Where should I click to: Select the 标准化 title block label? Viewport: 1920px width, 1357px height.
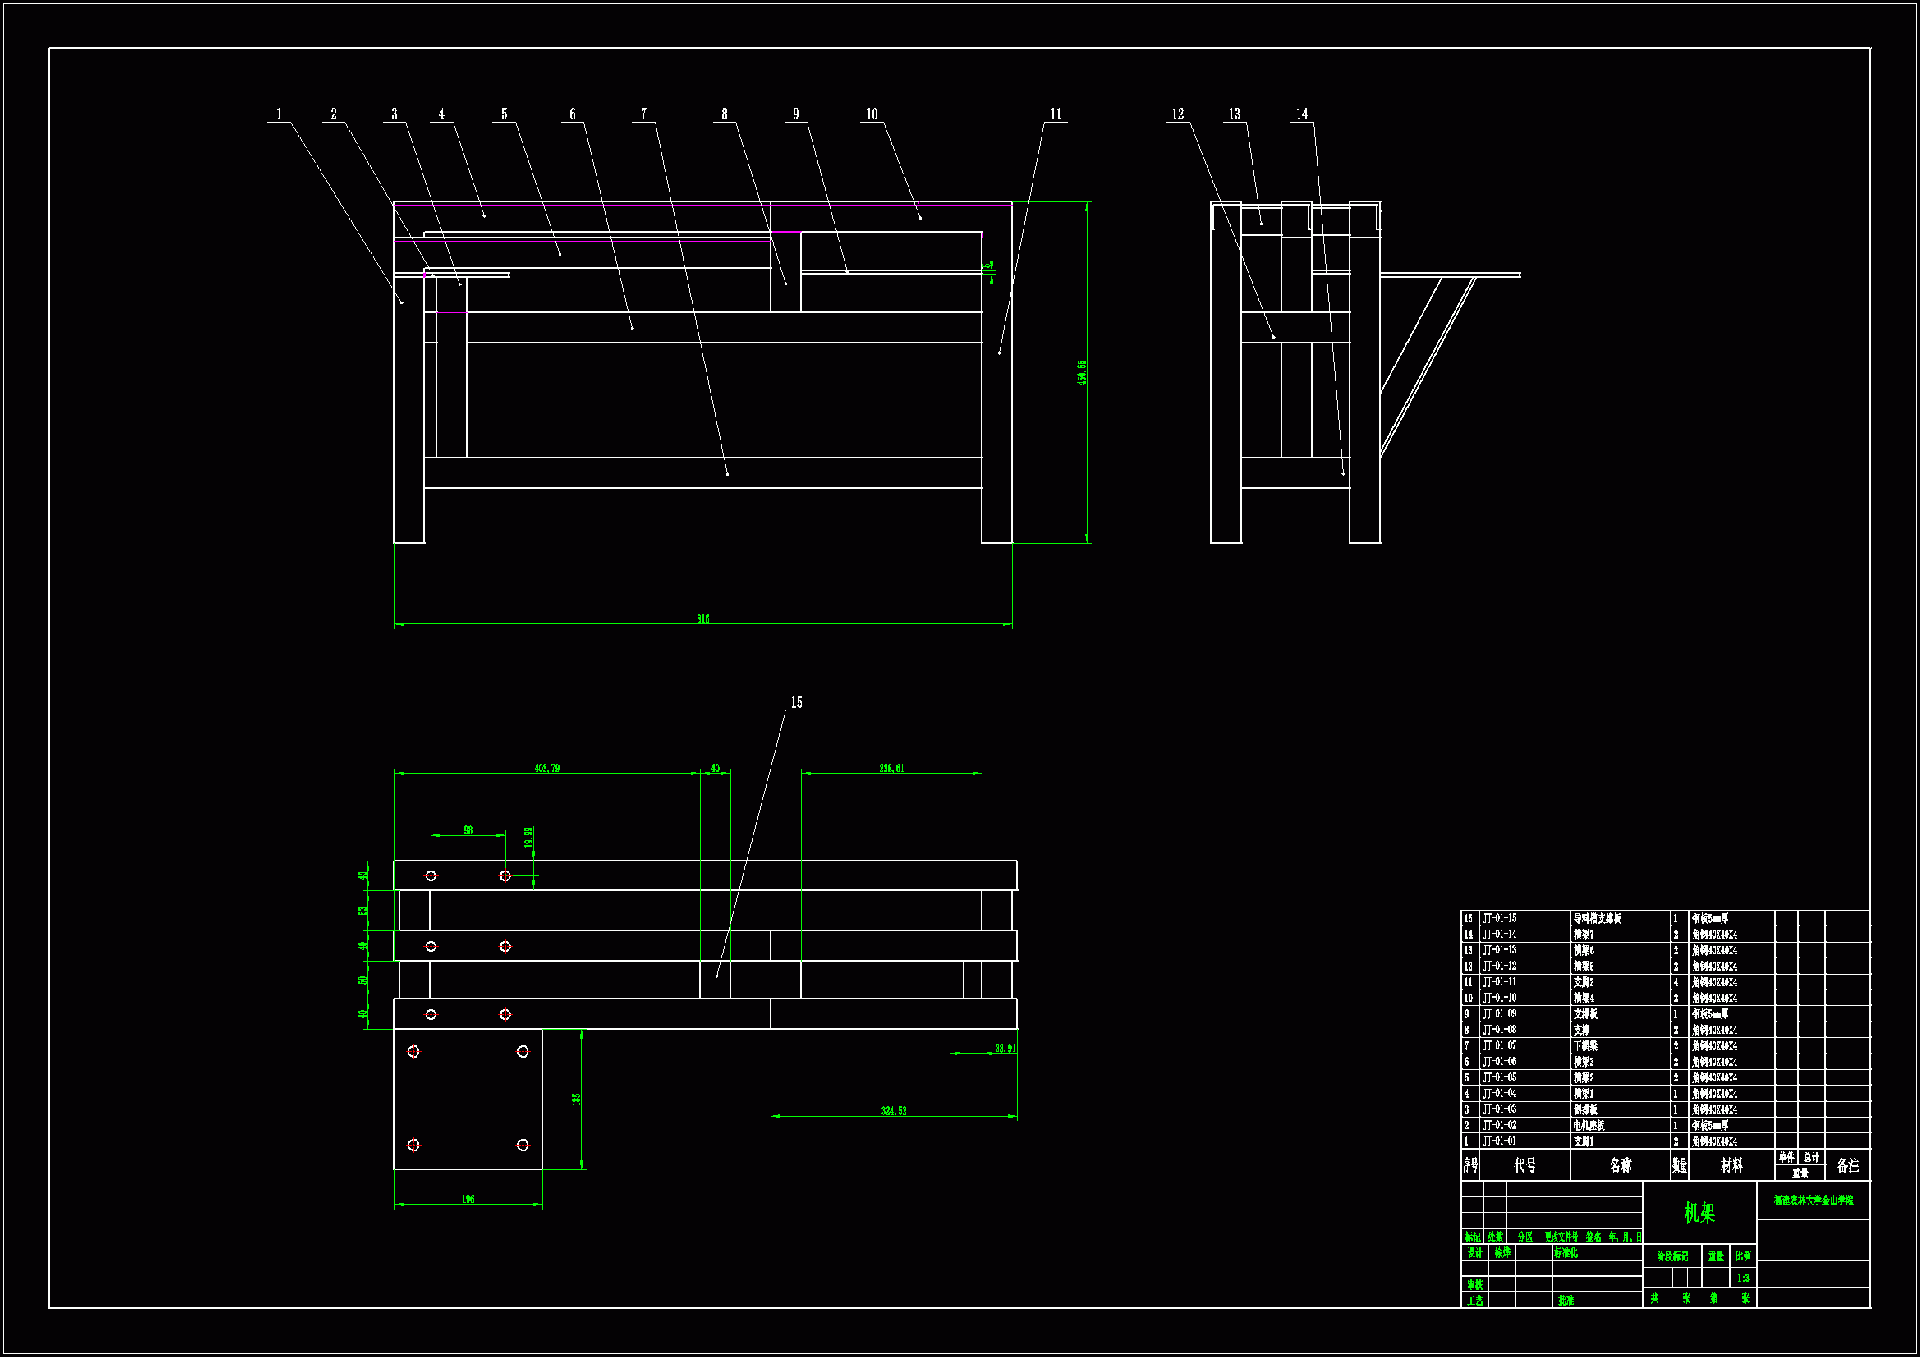pos(1565,1252)
